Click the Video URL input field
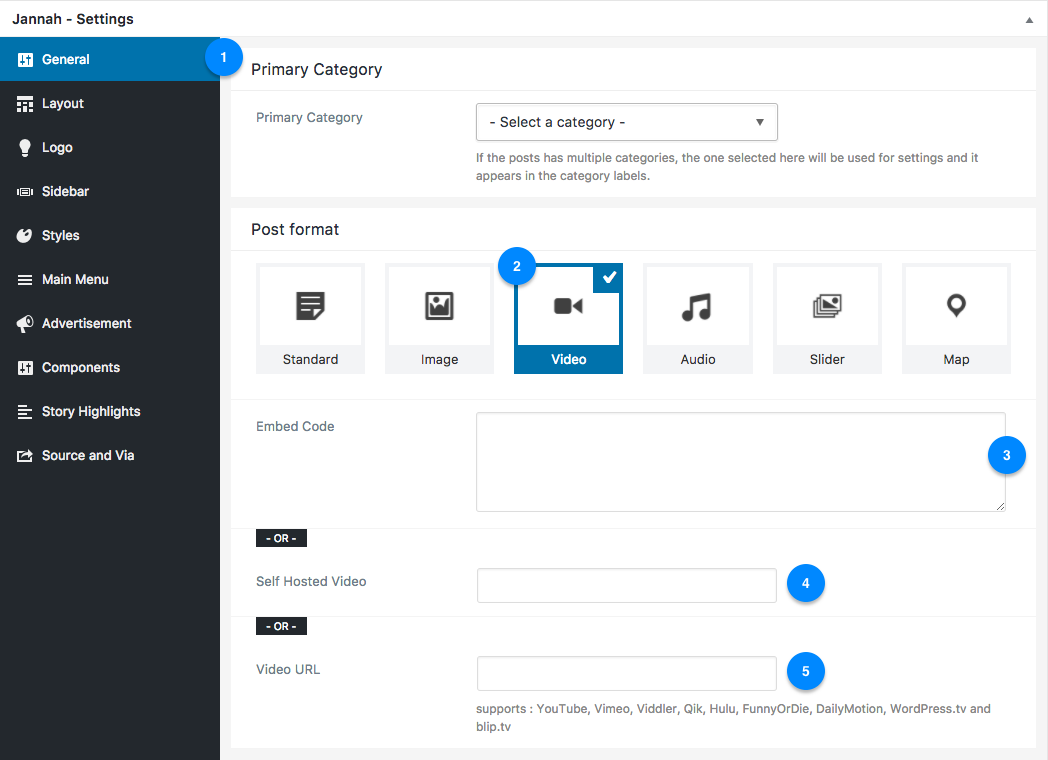The image size is (1048, 760). point(626,673)
